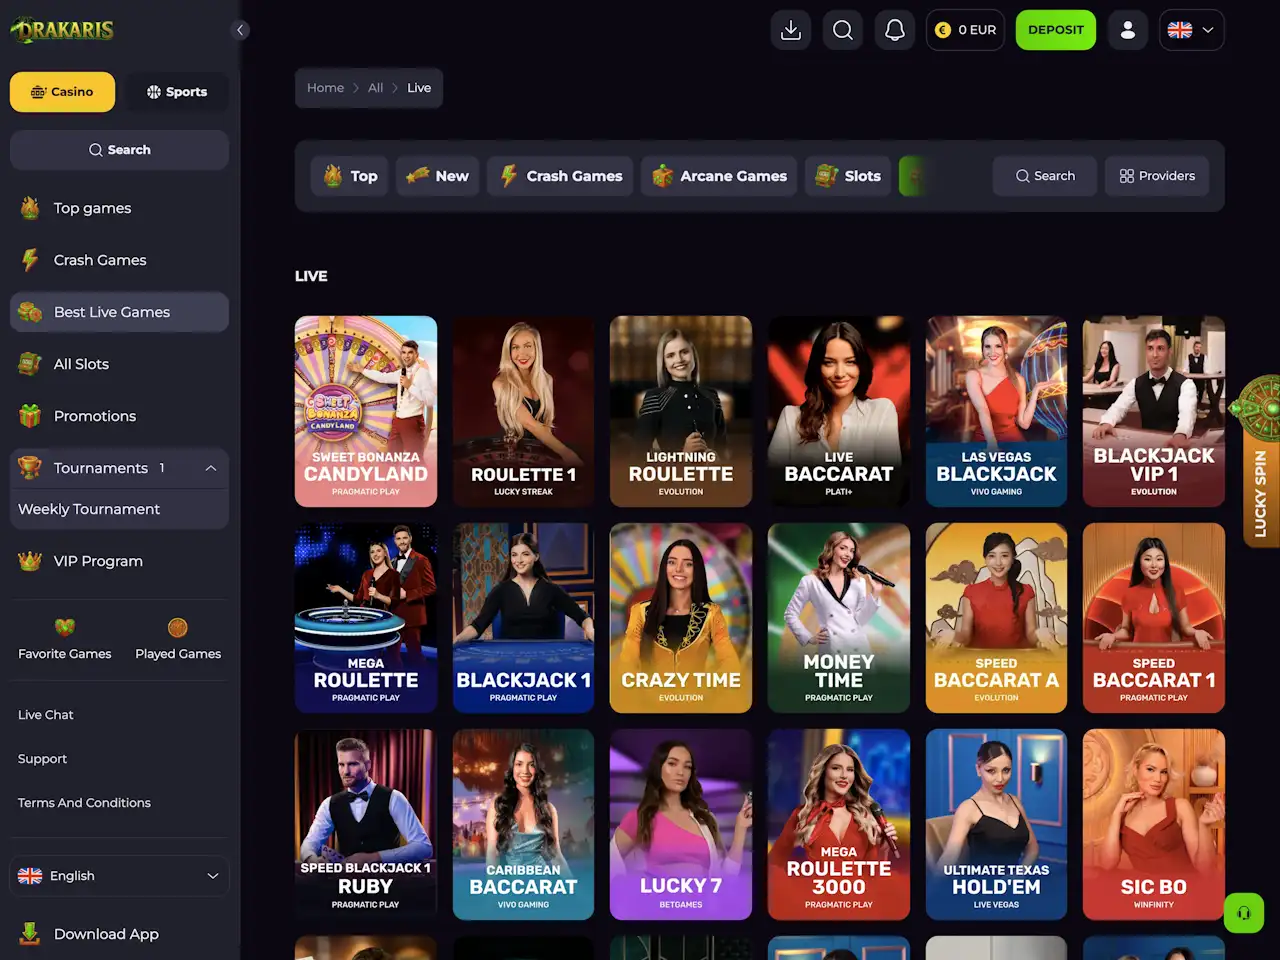Open Favorite Games heart icon
Viewport: 1280px width, 960px height.
pos(65,627)
